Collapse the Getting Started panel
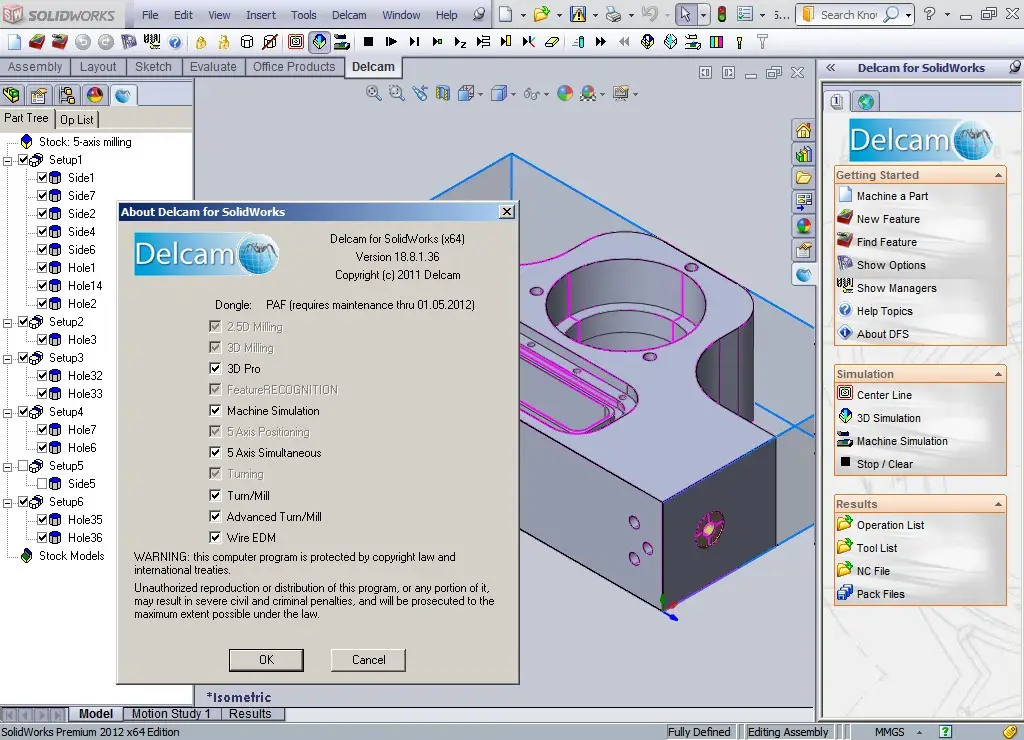 (x=998, y=175)
